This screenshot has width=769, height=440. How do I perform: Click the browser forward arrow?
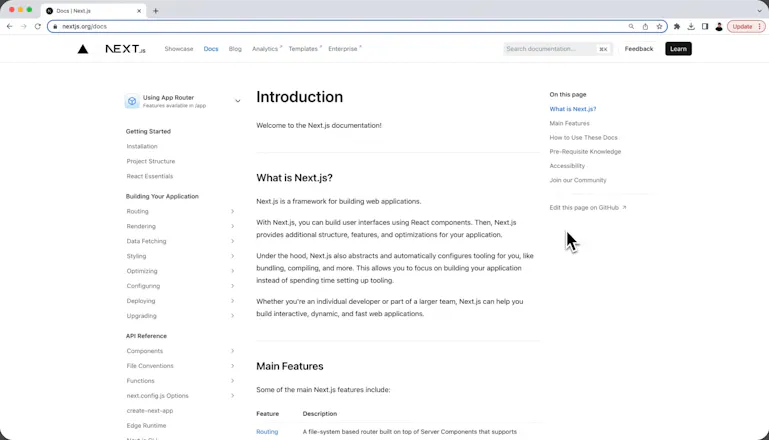click(x=24, y=26)
